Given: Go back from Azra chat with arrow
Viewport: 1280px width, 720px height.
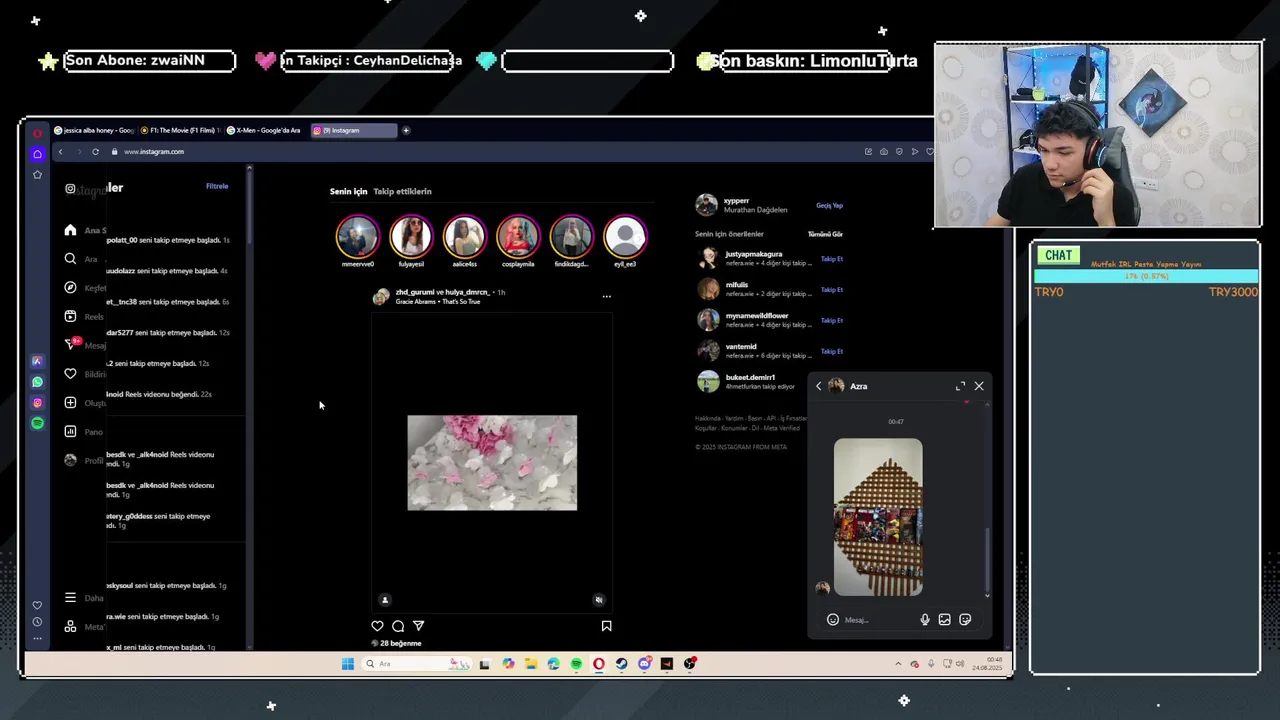Looking at the screenshot, I should click(x=818, y=386).
